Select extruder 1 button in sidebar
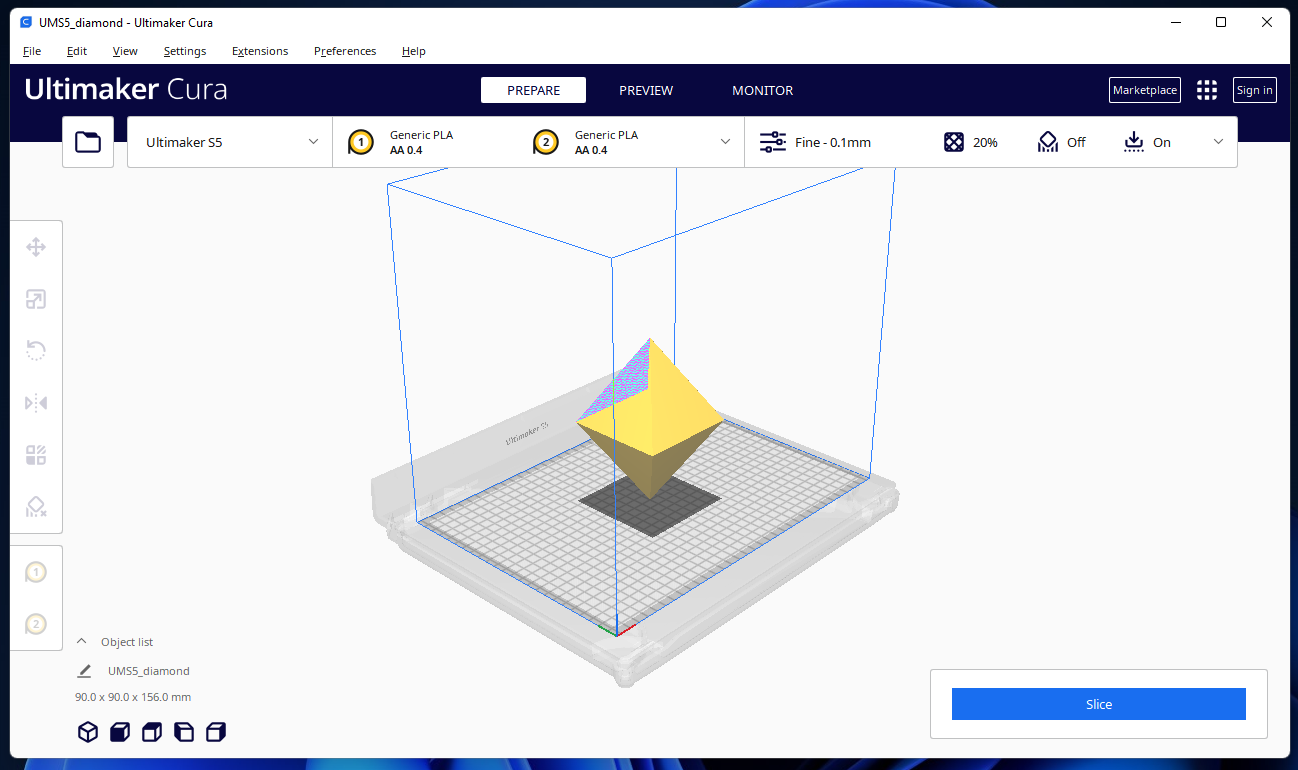This screenshot has width=1298, height=770. pyautogui.click(x=36, y=572)
